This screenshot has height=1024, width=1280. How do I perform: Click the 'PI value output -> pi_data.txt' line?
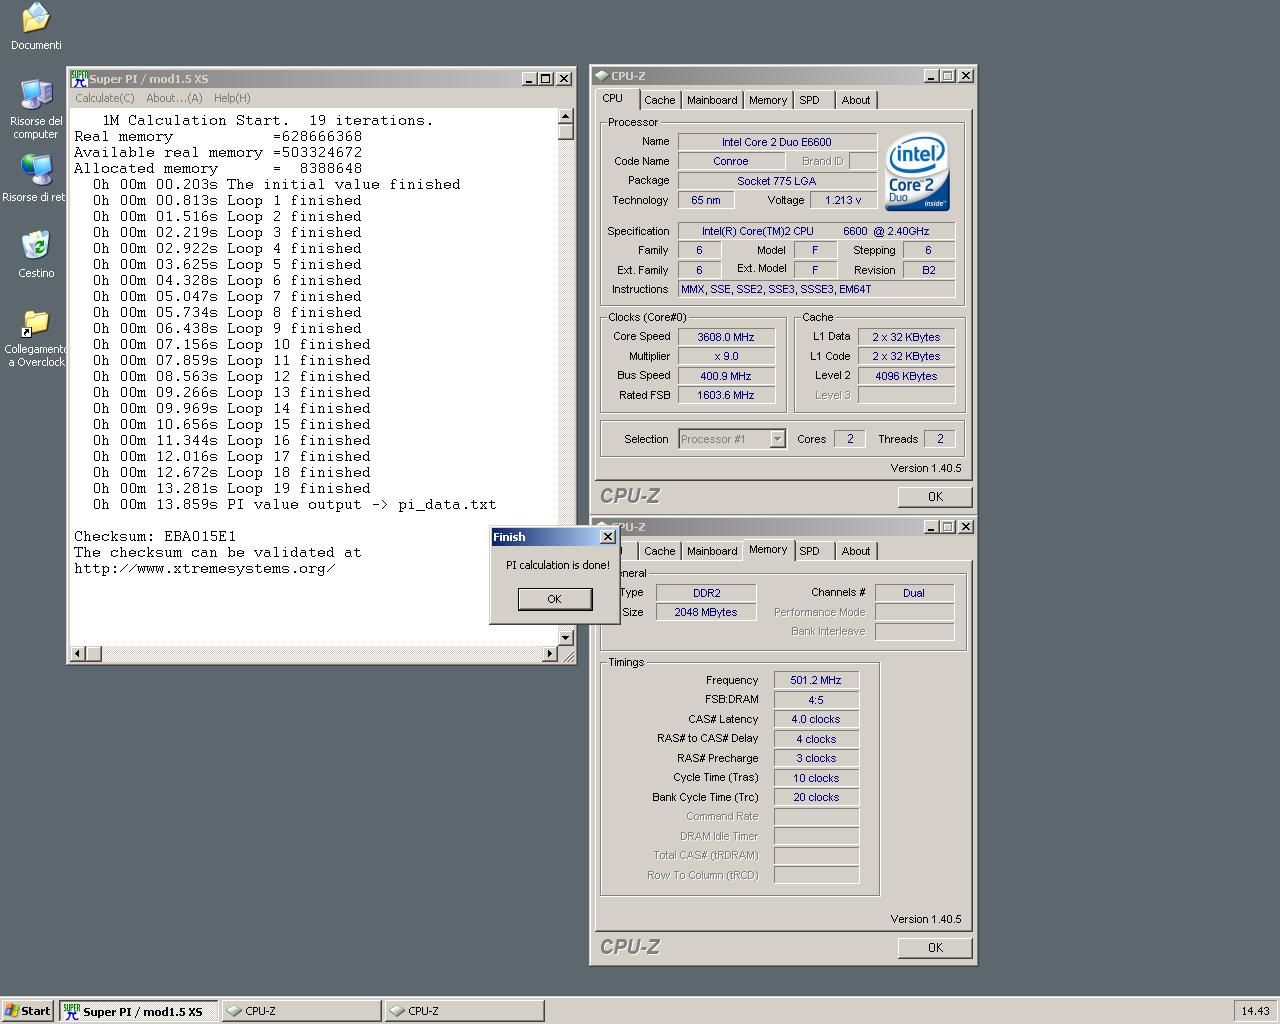tap(295, 505)
